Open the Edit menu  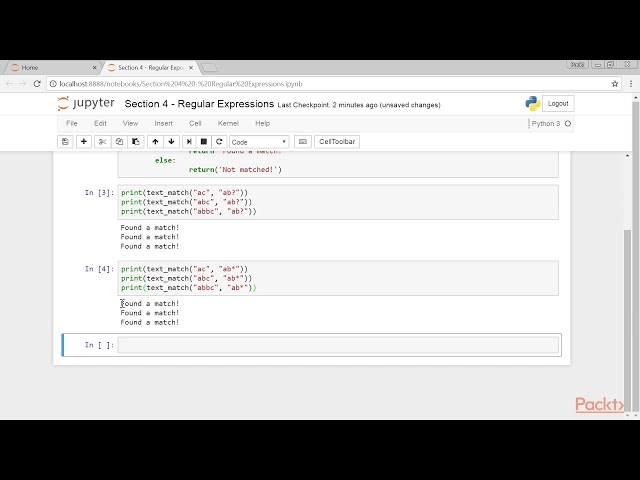(100, 123)
